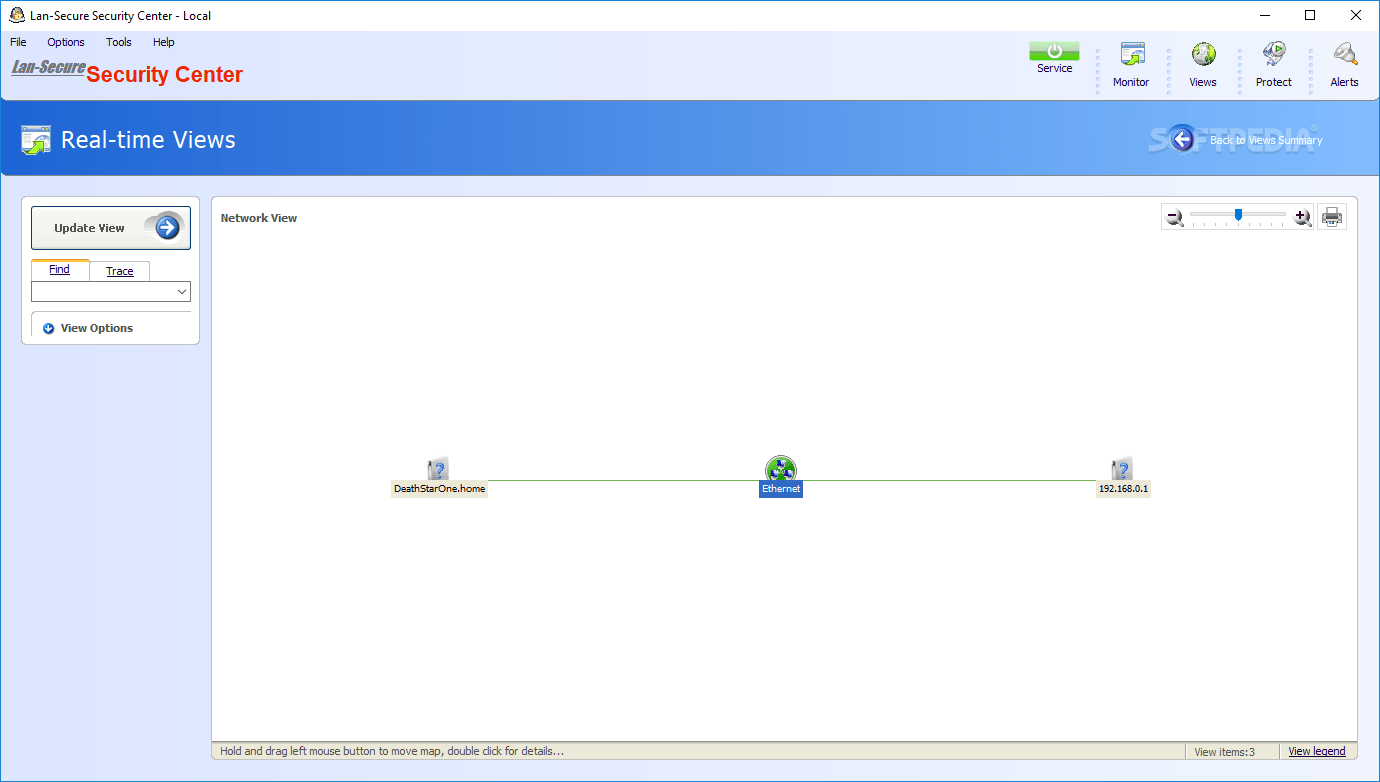Image resolution: width=1380 pixels, height=782 pixels.
Task: Select the DeathStarOne.home device node icon
Action: (x=438, y=469)
